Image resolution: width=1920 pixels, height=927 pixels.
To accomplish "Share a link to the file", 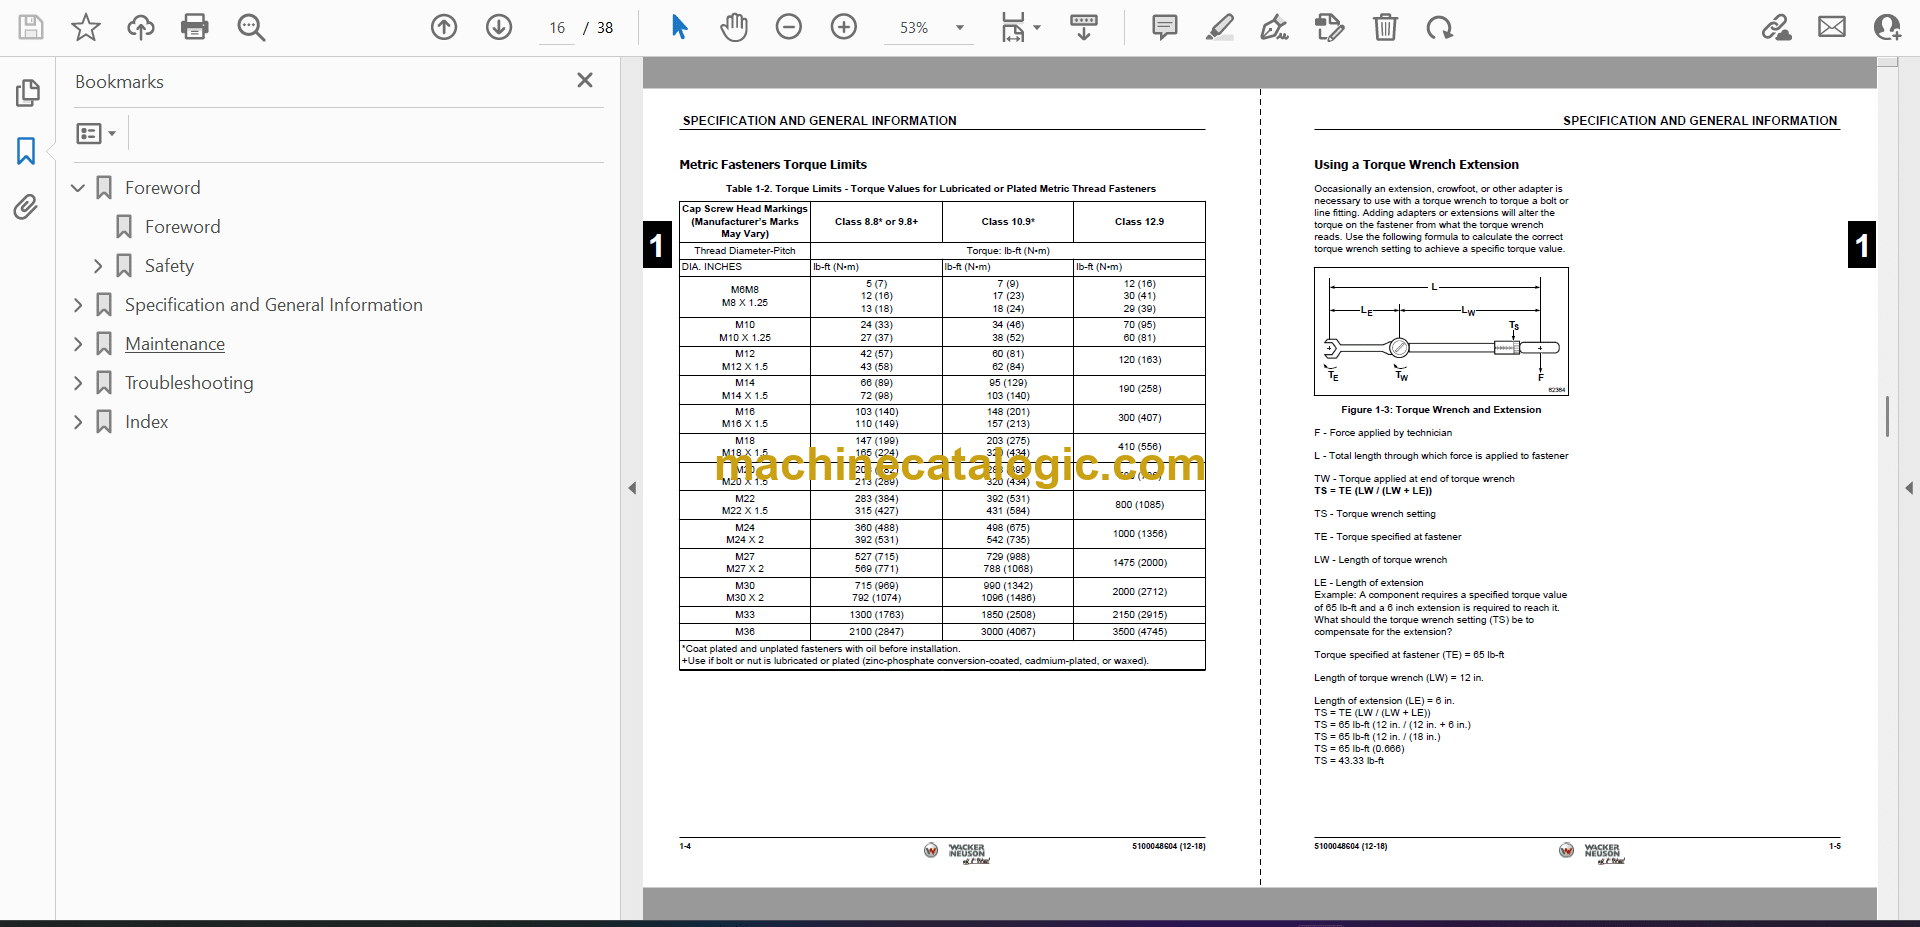I will [x=1777, y=27].
